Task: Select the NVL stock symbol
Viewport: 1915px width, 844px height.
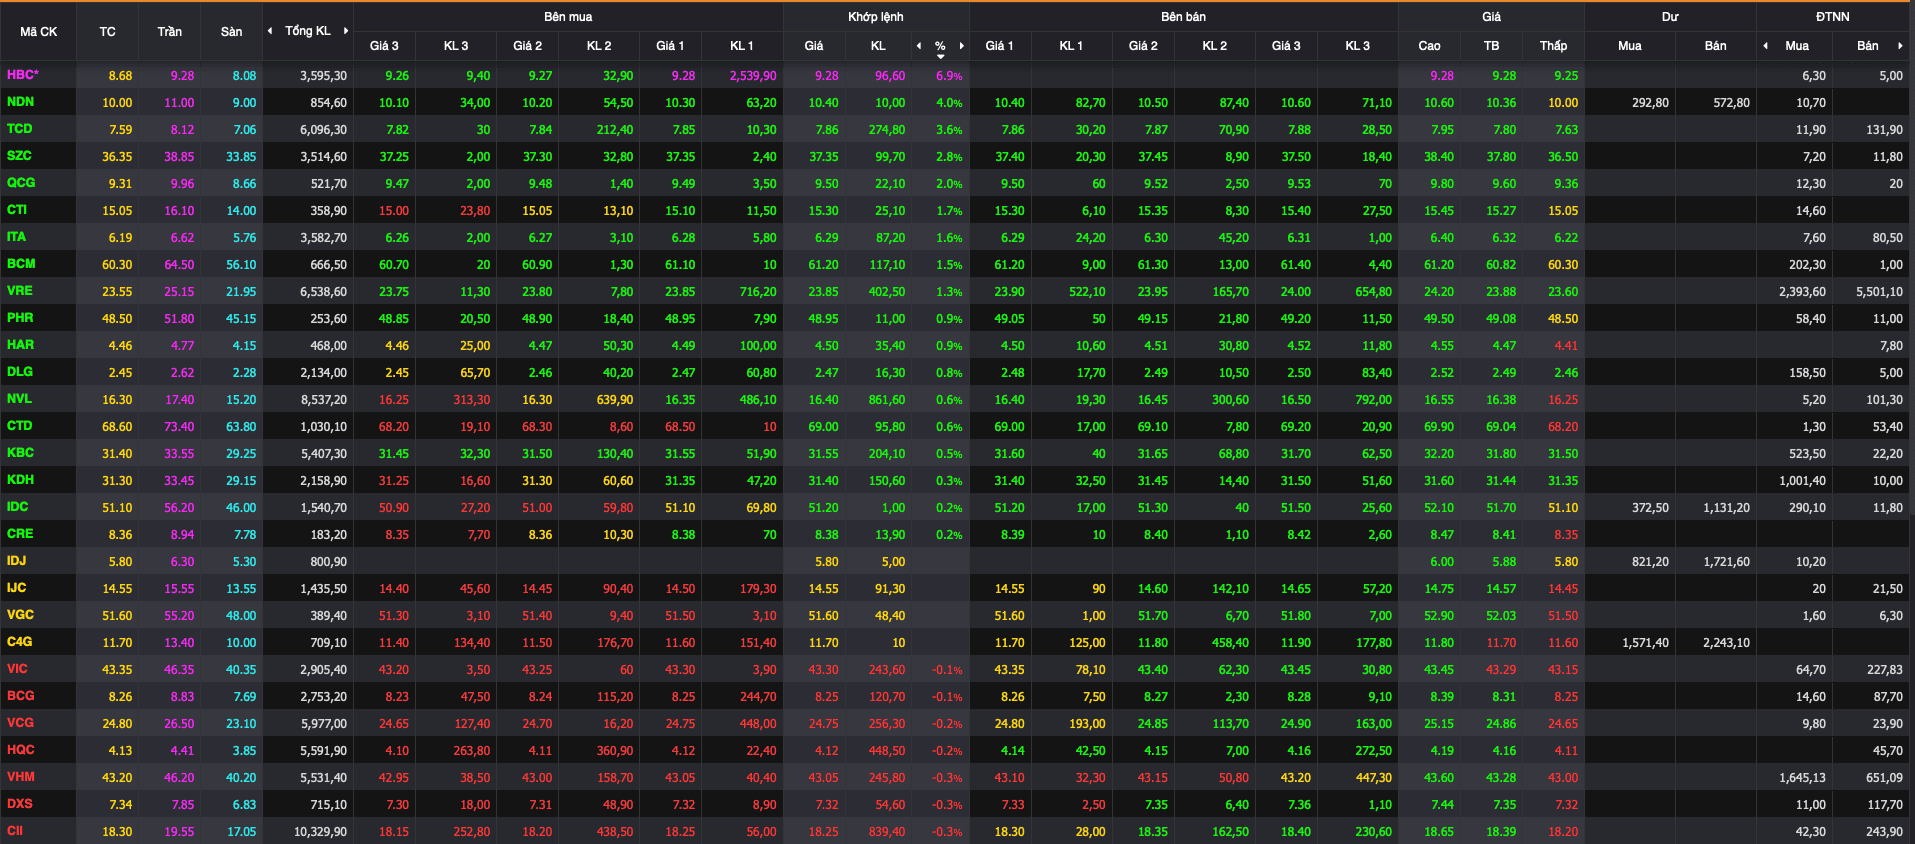Action: (x=19, y=399)
